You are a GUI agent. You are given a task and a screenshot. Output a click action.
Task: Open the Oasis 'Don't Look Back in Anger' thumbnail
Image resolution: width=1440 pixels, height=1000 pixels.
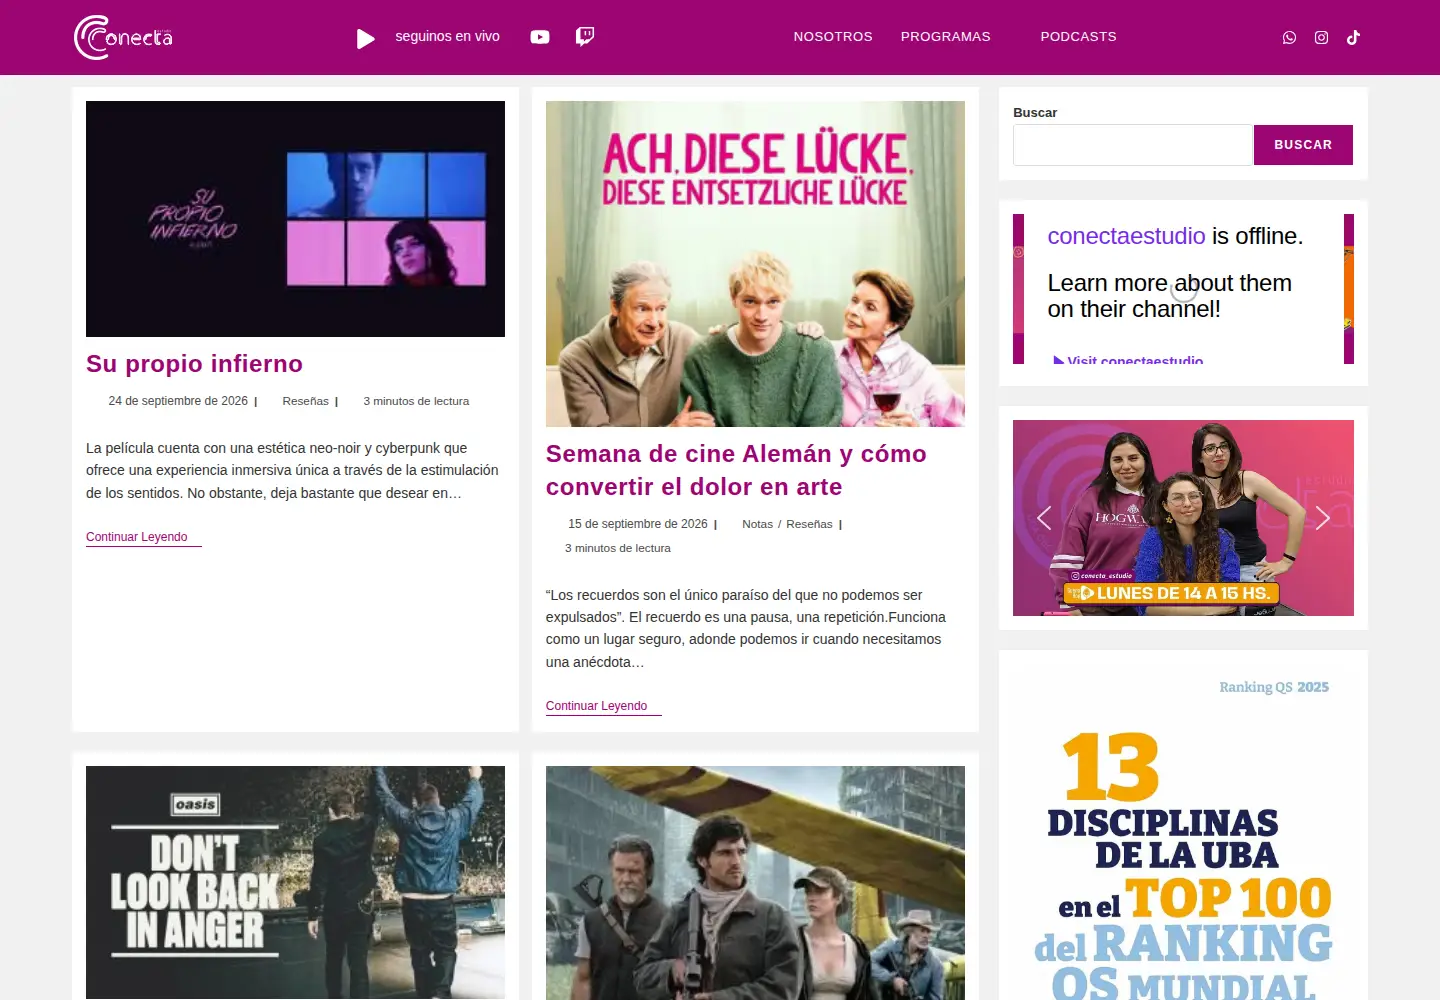(x=295, y=882)
